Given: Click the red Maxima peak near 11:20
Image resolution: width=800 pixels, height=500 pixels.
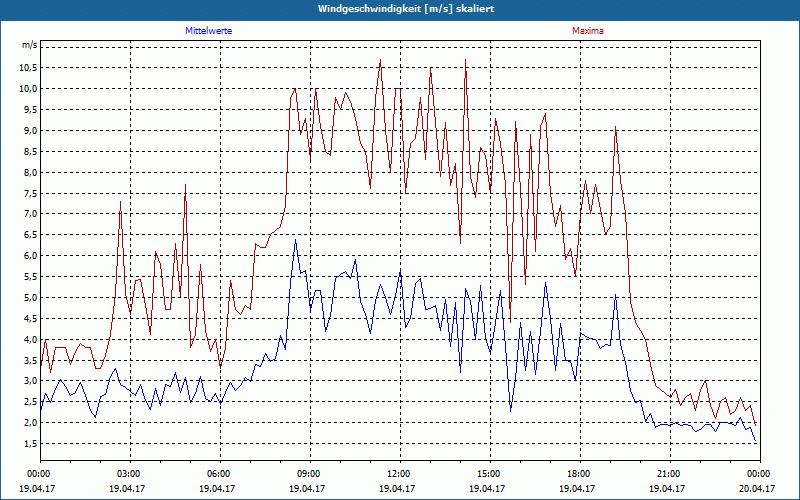Looking at the screenshot, I should [381, 60].
